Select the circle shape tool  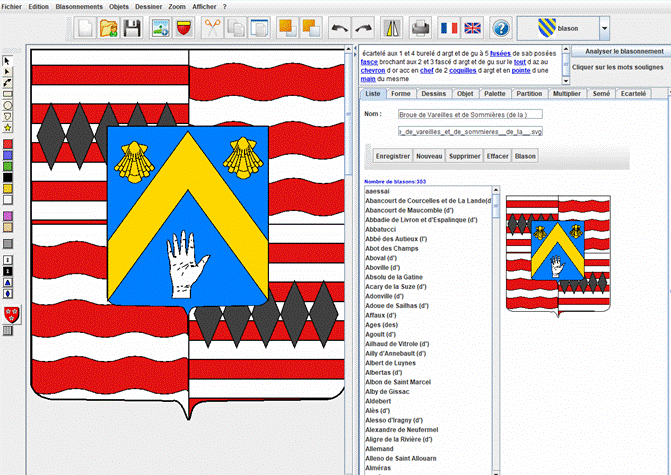pos(8,105)
